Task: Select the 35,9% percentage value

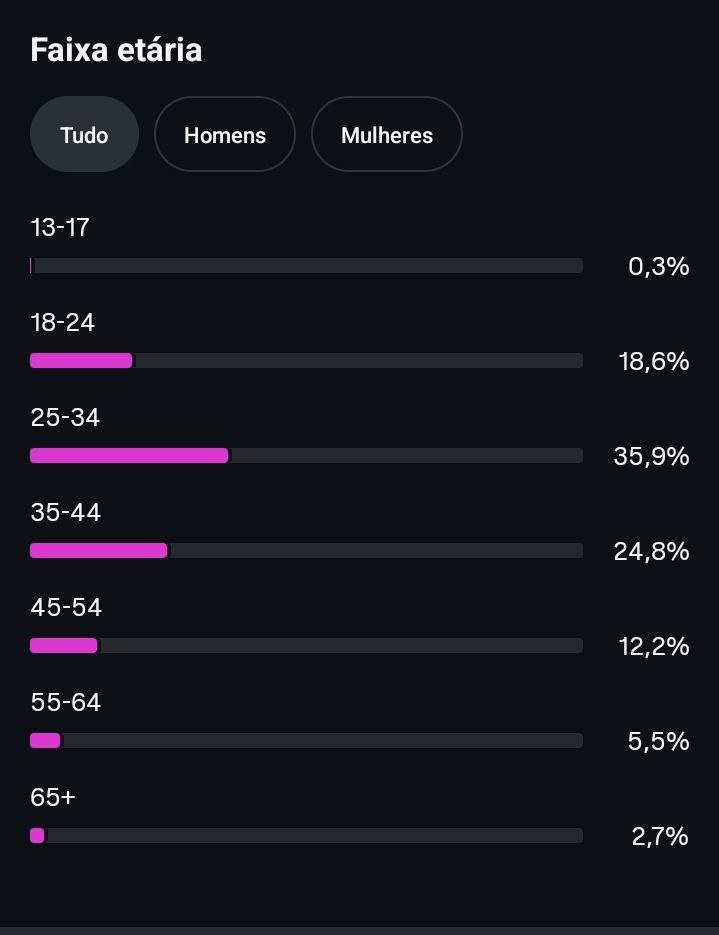Action: tap(651, 456)
